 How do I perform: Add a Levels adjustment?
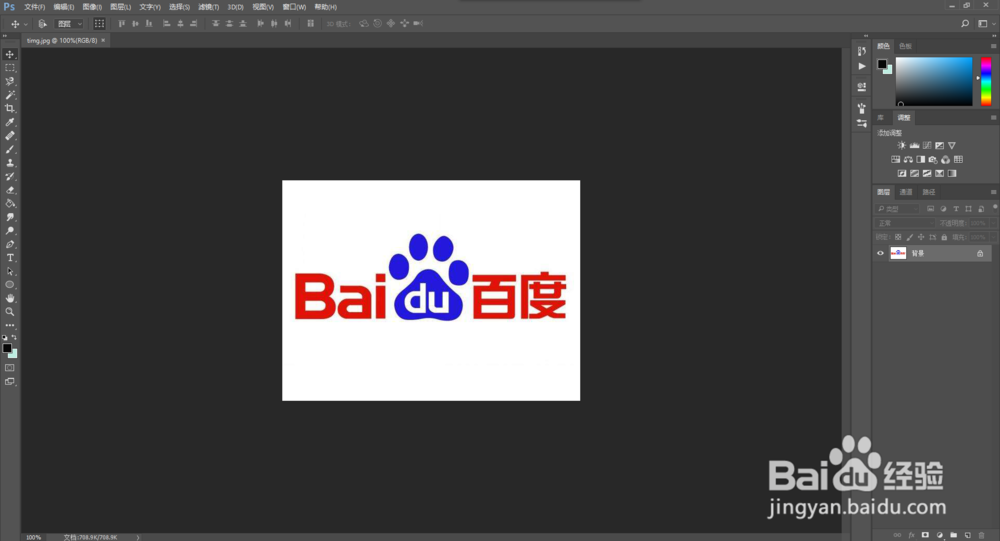pos(914,145)
